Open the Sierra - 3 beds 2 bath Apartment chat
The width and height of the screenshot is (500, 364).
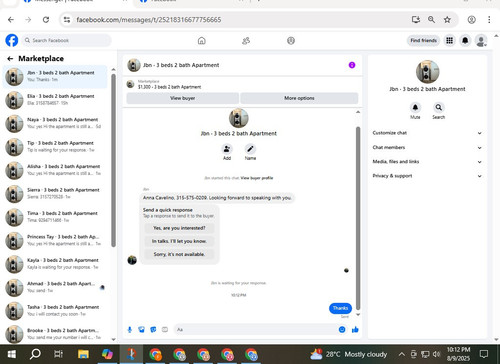click(55, 193)
